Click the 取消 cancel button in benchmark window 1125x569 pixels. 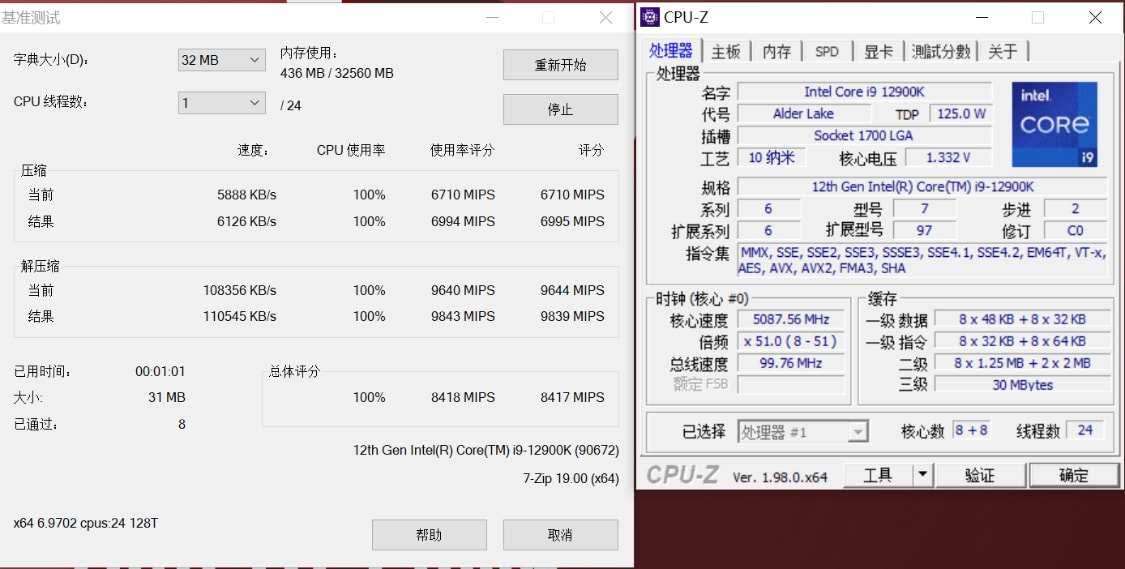tap(560, 535)
